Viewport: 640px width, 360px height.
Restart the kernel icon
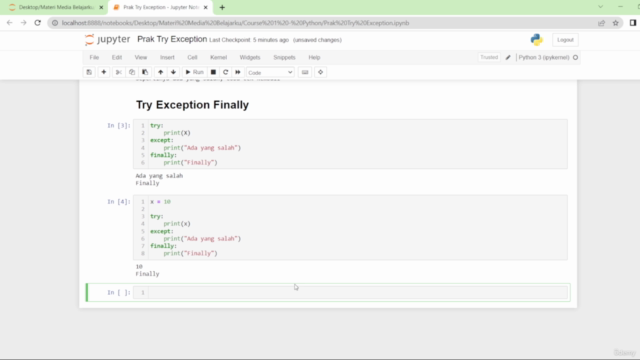(x=225, y=72)
